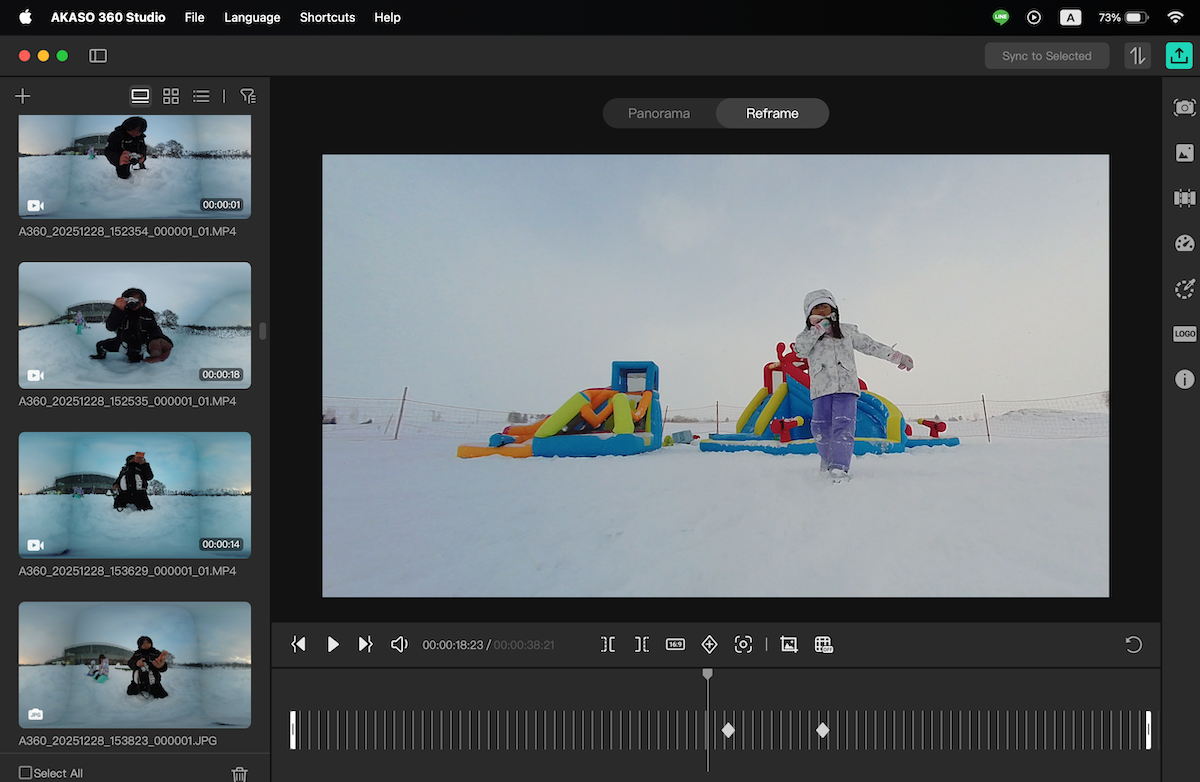Click the trash icon to delete files

pyautogui.click(x=239, y=773)
